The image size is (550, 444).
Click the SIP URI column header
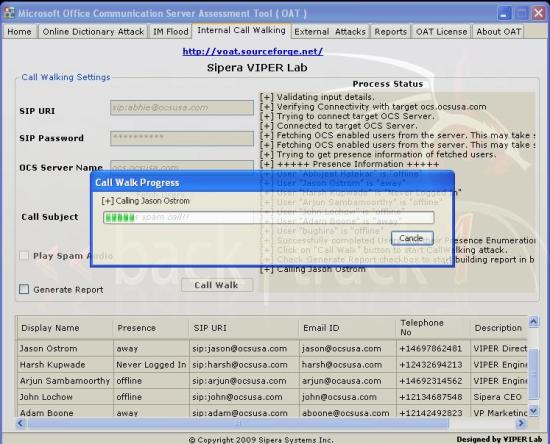(244, 328)
